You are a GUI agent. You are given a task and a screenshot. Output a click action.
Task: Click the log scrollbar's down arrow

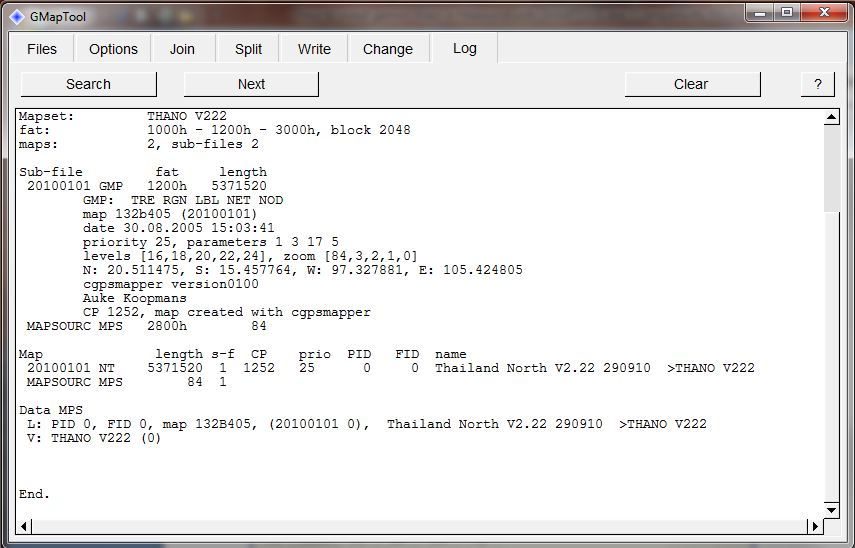pyautogui.click(x=831, y=509)
